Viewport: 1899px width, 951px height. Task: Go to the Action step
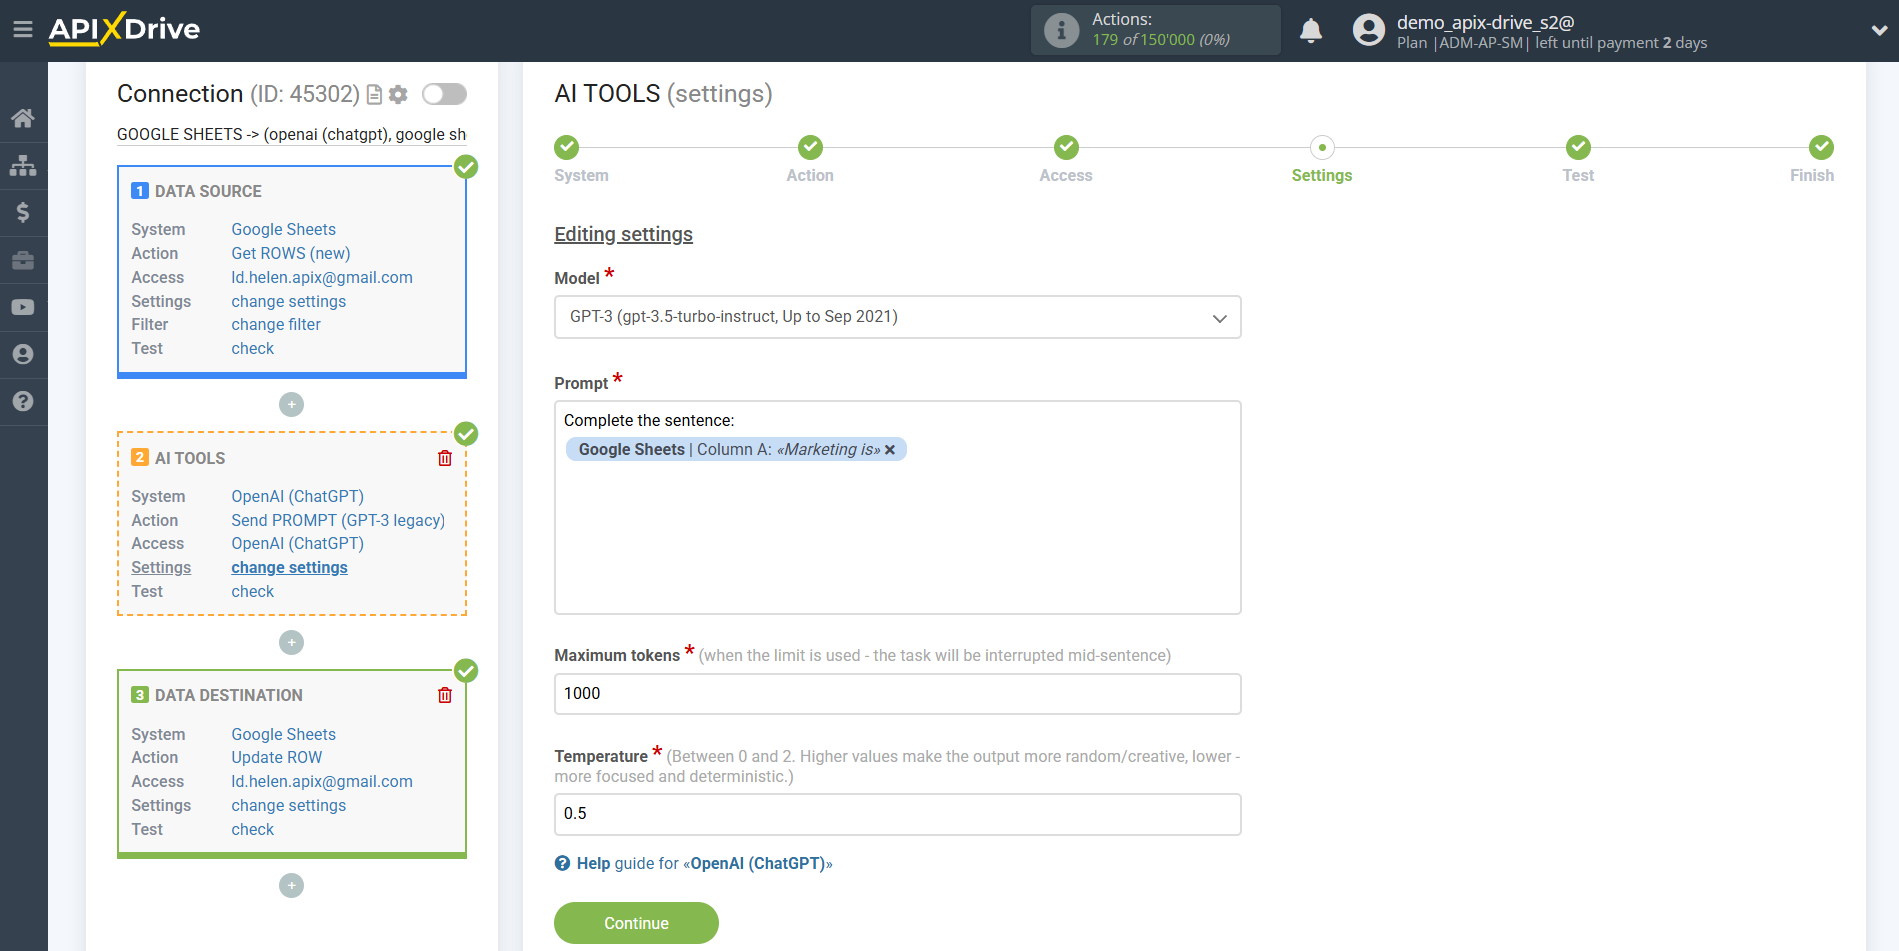810,148
